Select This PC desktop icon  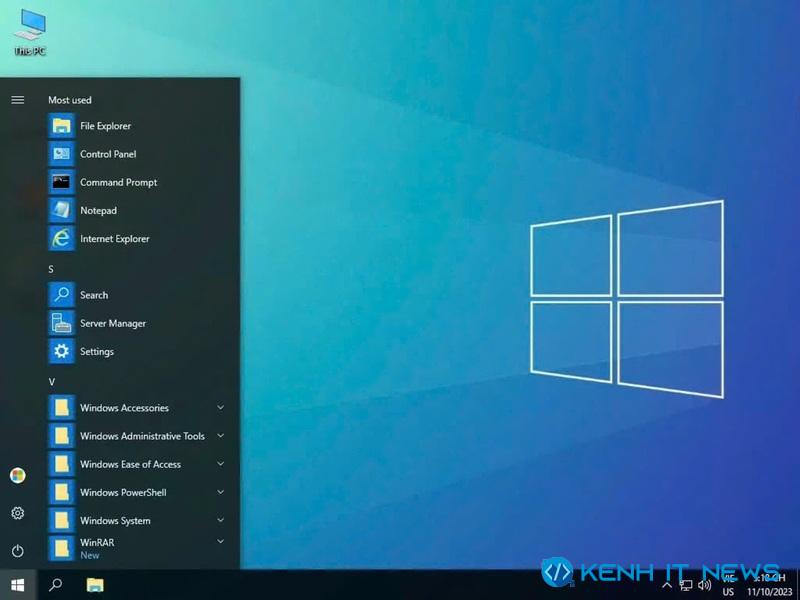click(x=30, y=32)
